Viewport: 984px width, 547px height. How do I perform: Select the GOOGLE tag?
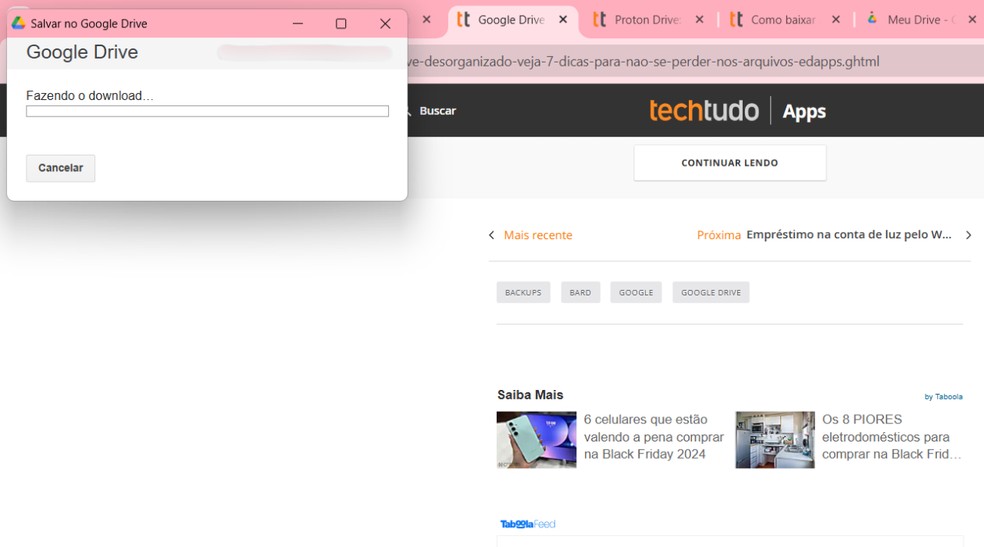click(x=636, y=292)
